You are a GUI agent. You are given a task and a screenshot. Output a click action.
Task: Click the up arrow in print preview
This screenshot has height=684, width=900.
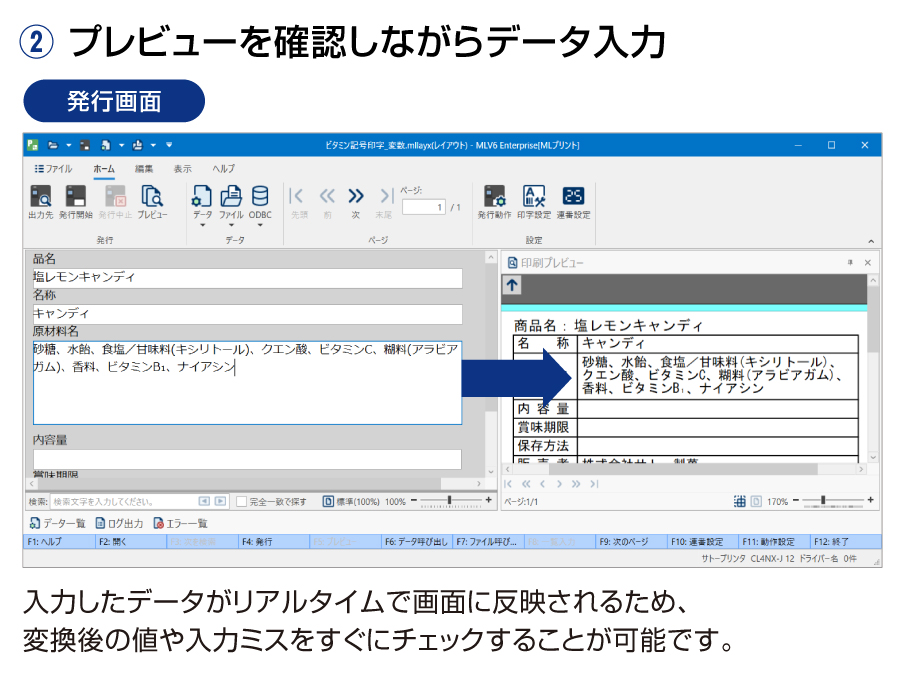(512, 285)
